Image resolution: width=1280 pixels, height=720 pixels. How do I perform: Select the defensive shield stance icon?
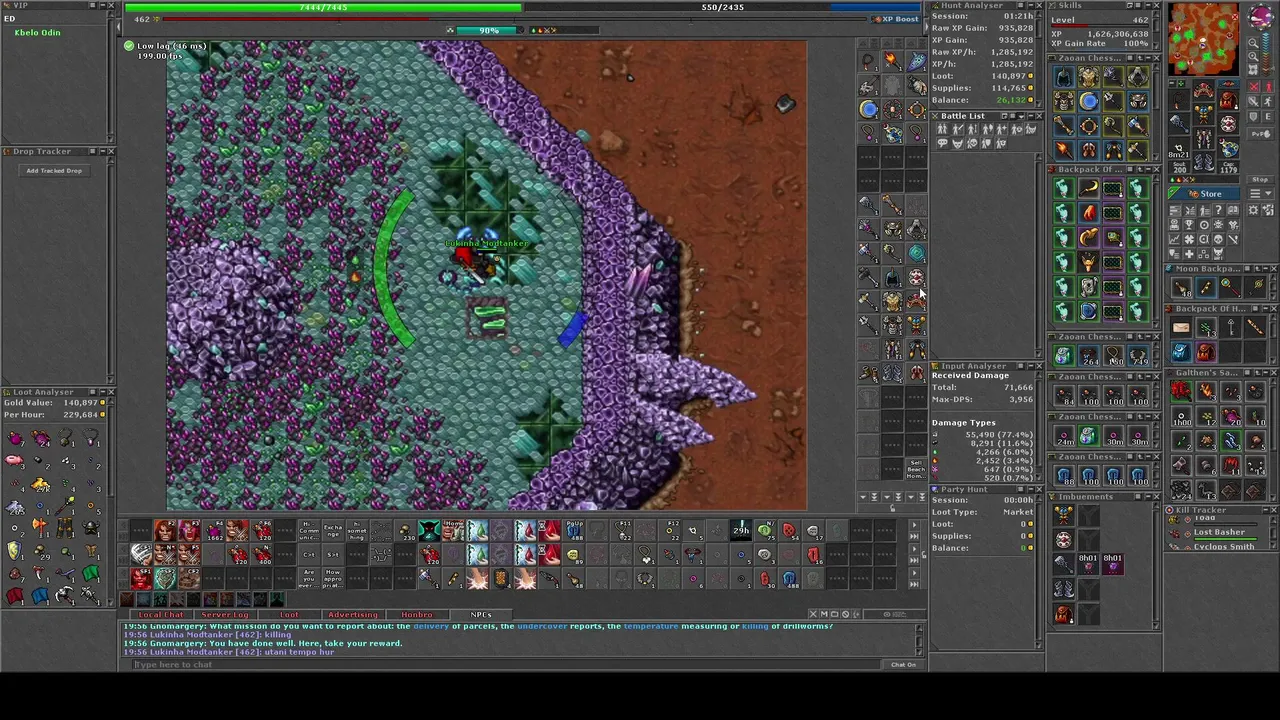(x=1253, y=116)
